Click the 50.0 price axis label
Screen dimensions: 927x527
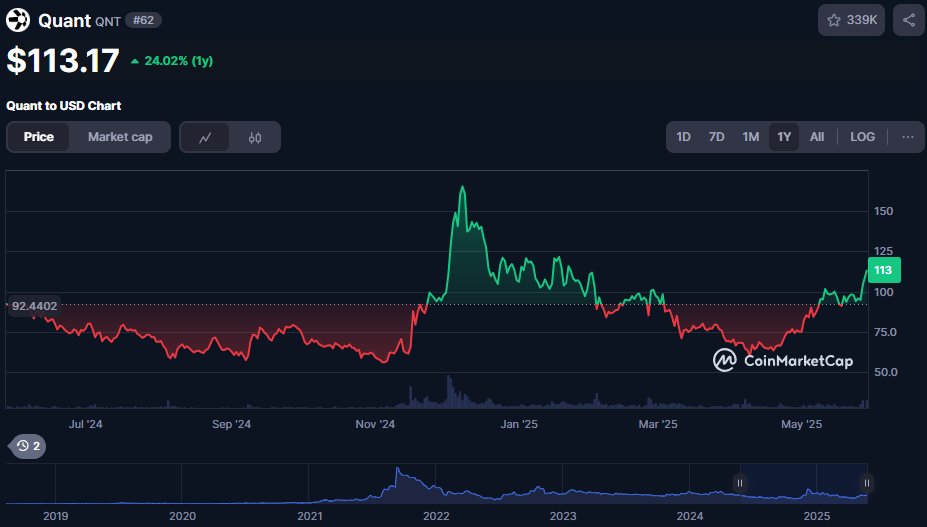point(886,372)
